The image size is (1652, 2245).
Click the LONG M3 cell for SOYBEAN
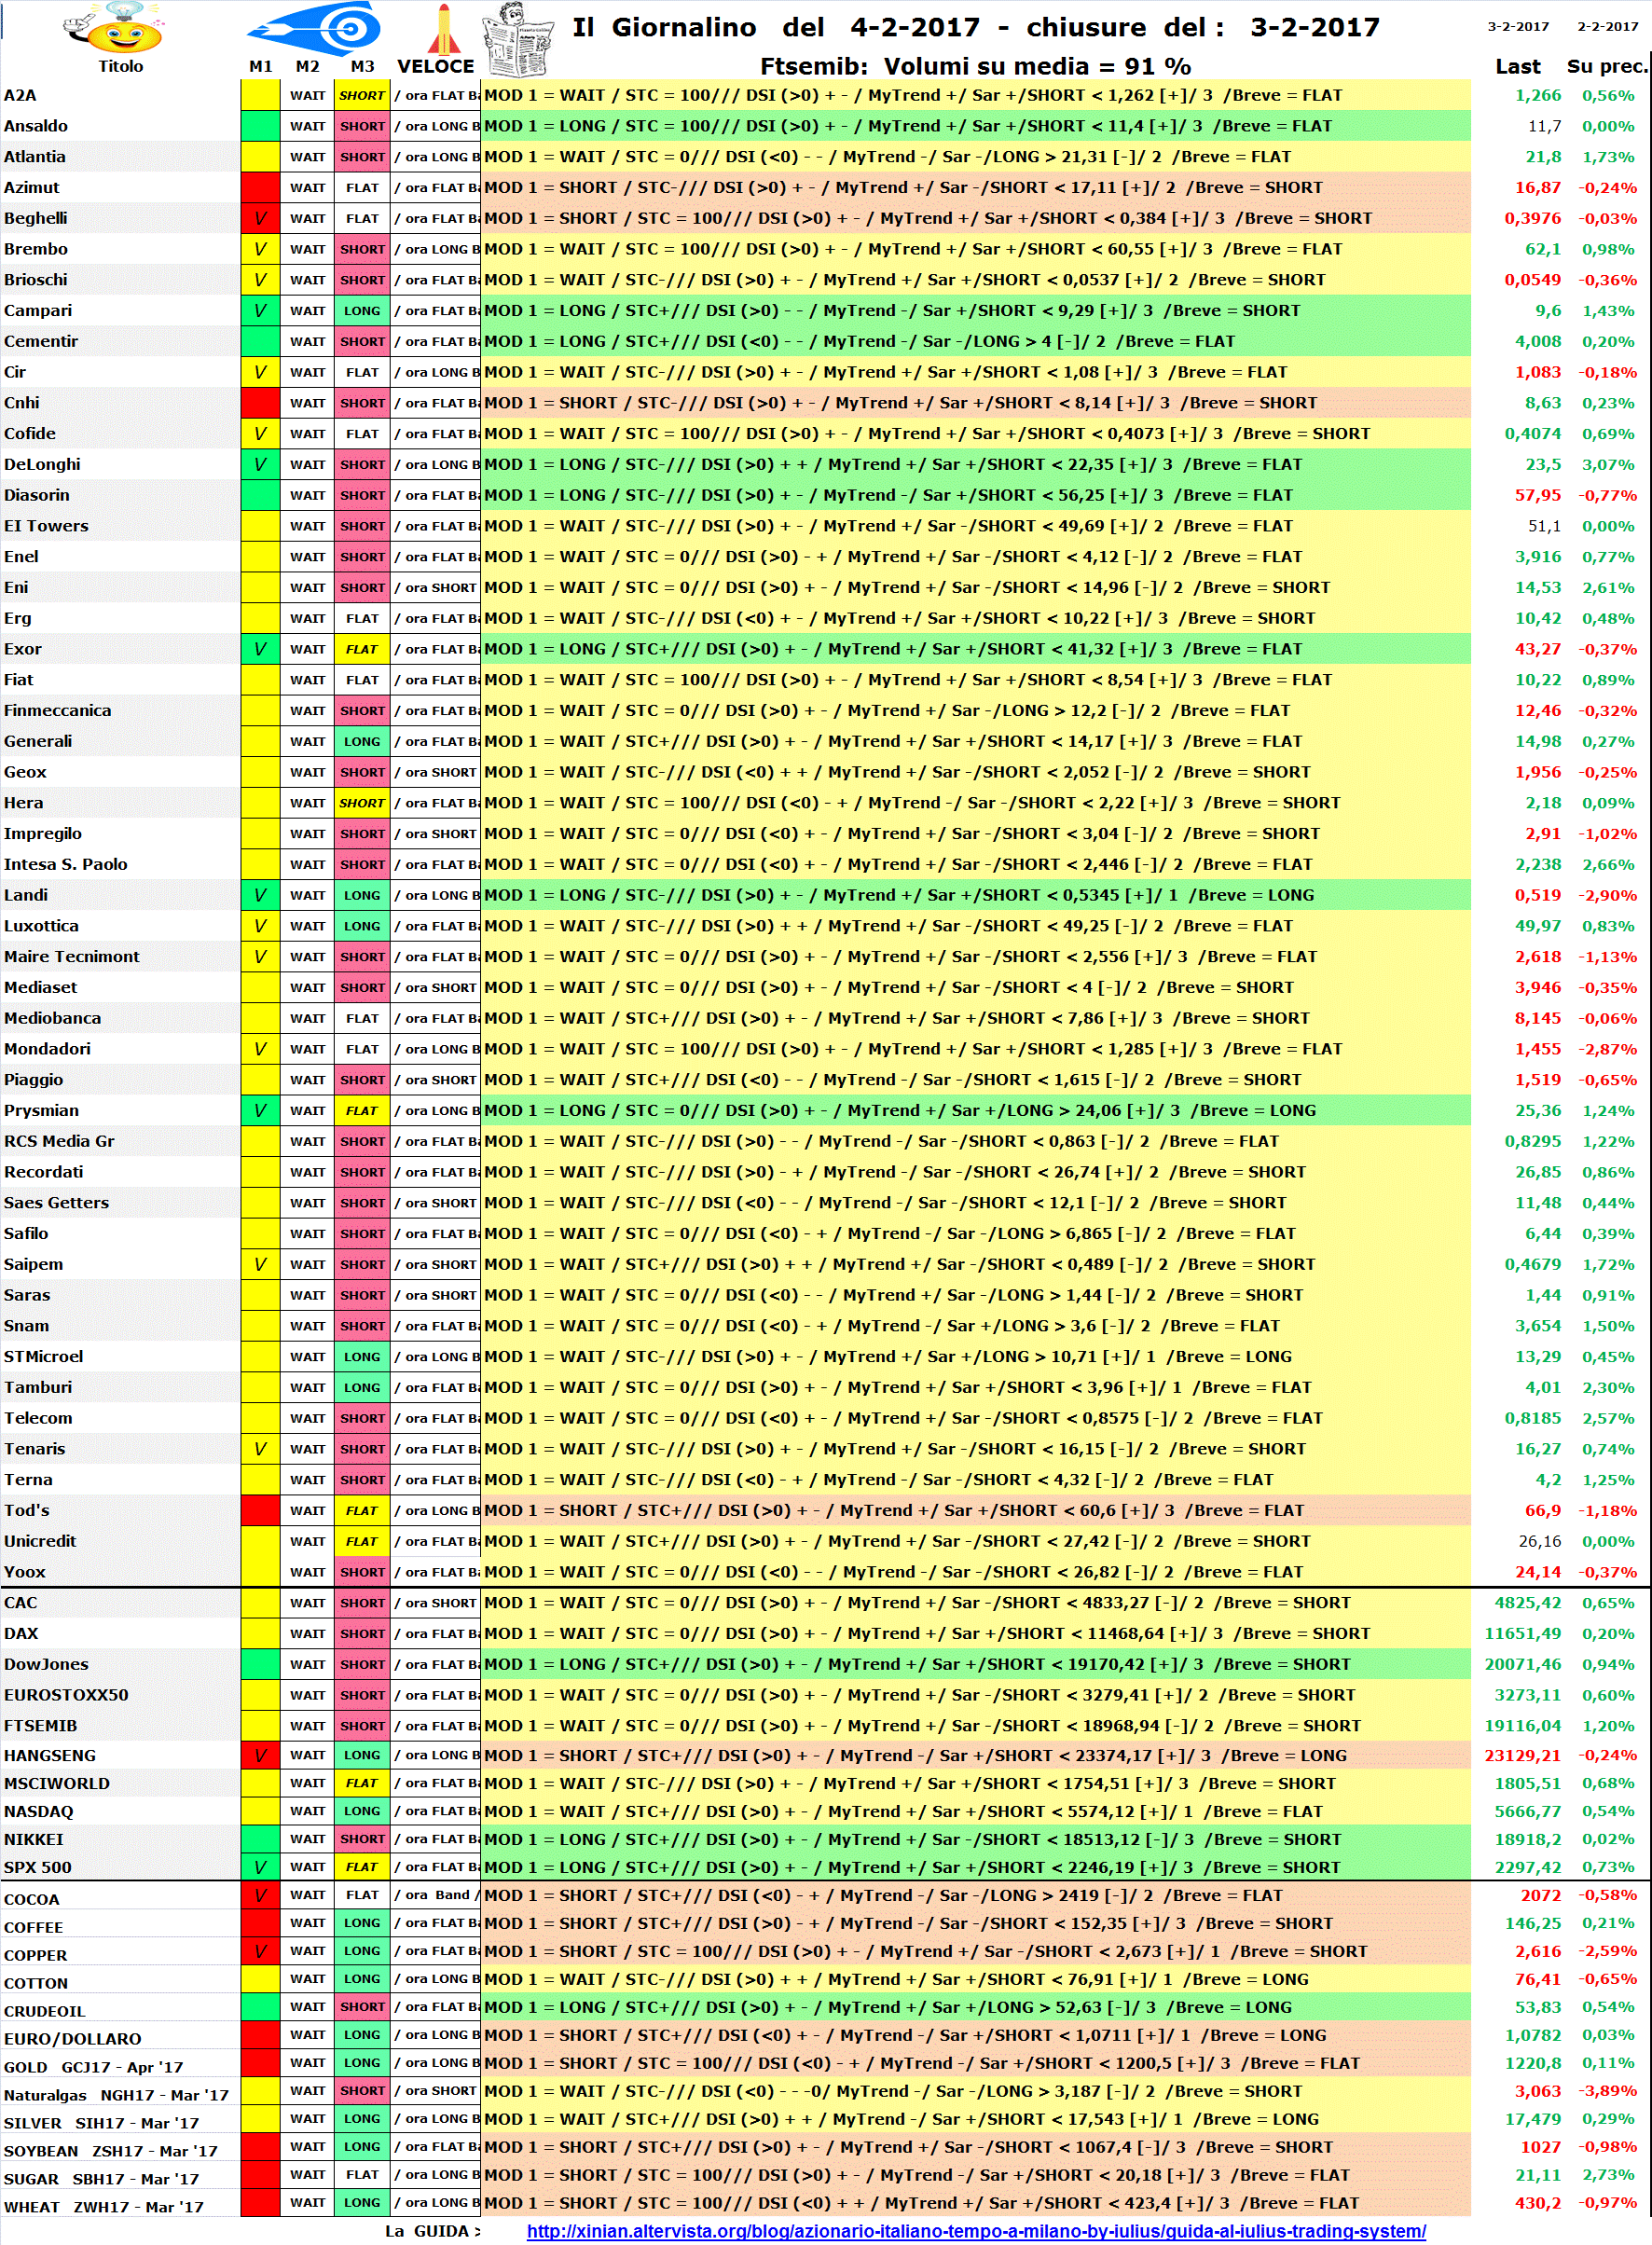click(x=362, y=2147)
